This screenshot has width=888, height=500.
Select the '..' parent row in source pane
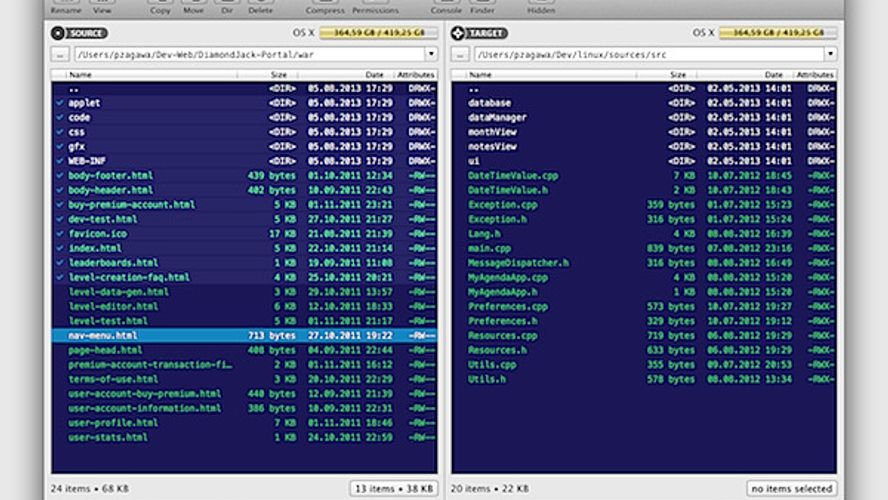coord(244,88)
